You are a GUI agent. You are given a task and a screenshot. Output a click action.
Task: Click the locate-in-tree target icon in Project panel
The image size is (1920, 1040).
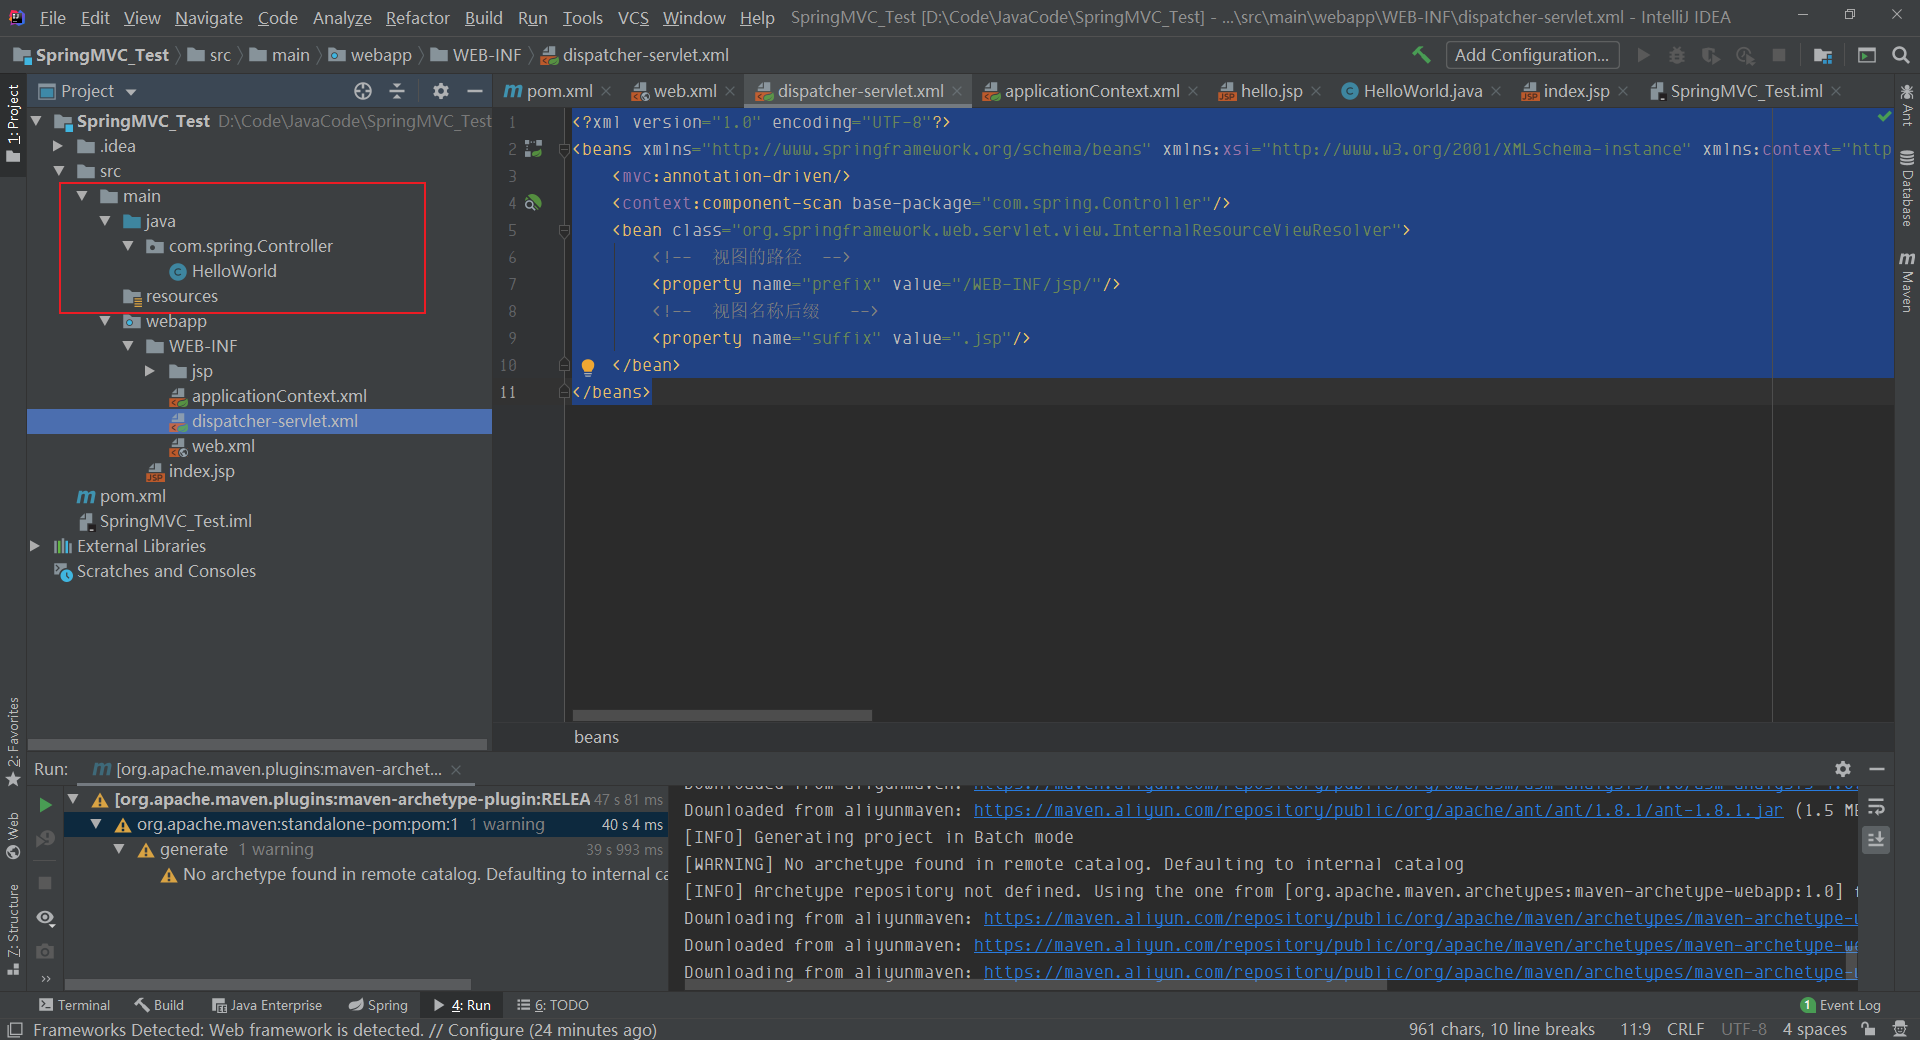[x=363, y=91]
